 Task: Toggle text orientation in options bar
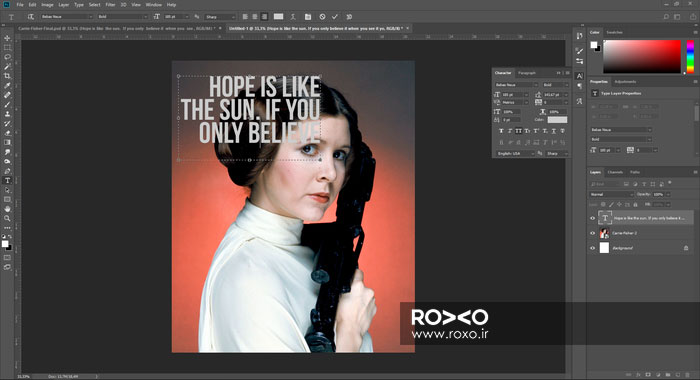(x=31, y=17)
